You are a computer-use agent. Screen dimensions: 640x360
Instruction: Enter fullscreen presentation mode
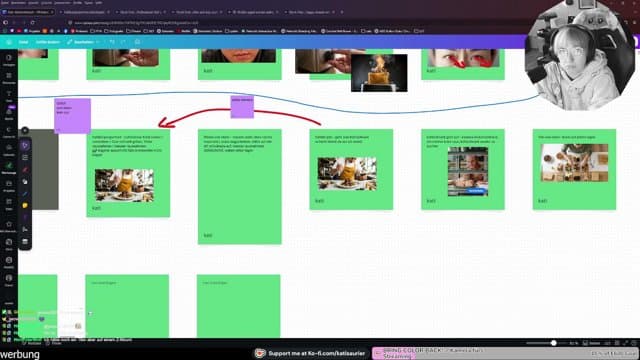click(625, 343)
